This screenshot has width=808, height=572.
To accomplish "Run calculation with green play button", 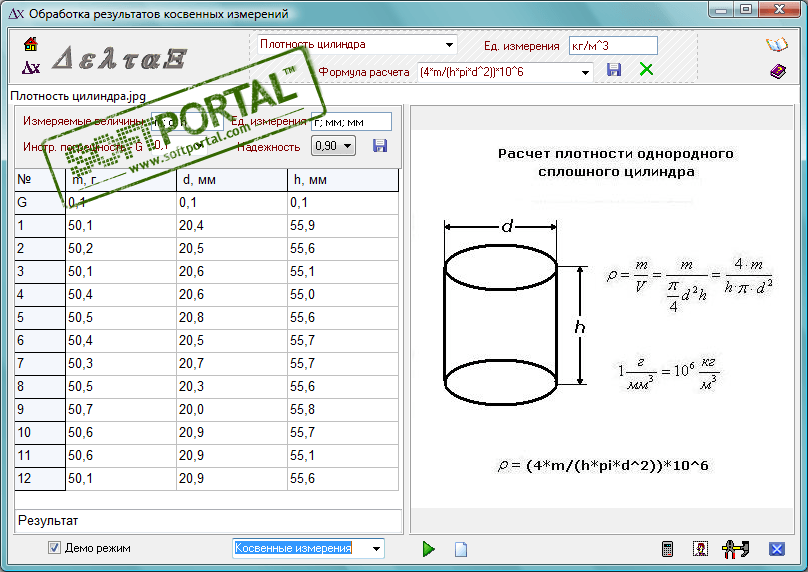I will (x=428, y=549).
